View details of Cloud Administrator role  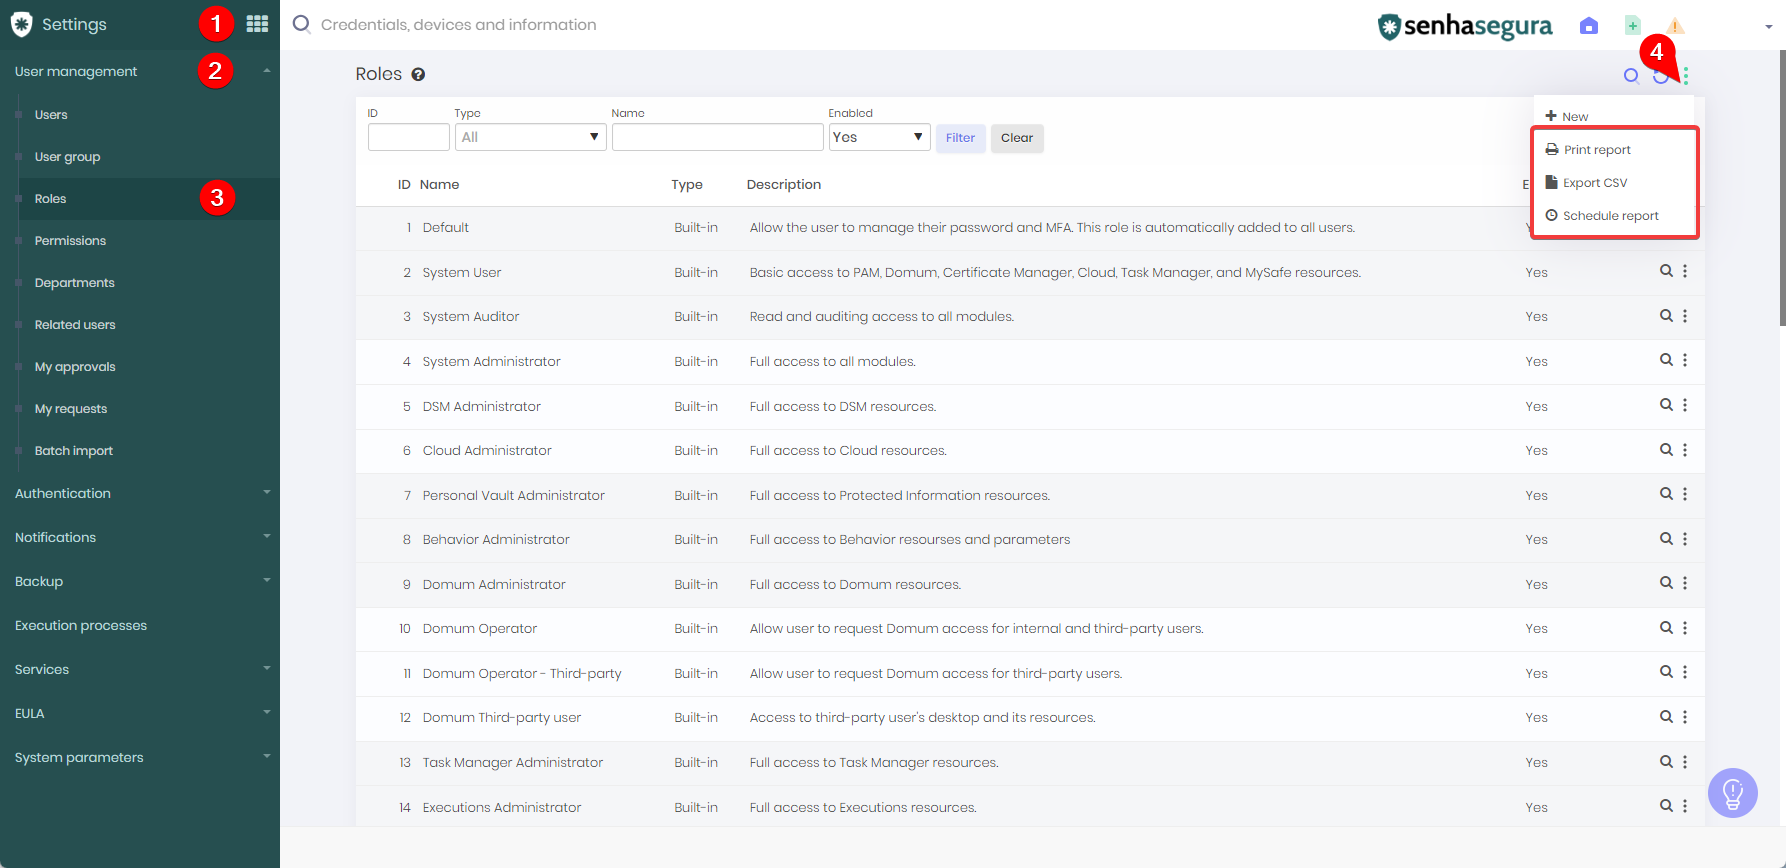tap(1666, 450)
